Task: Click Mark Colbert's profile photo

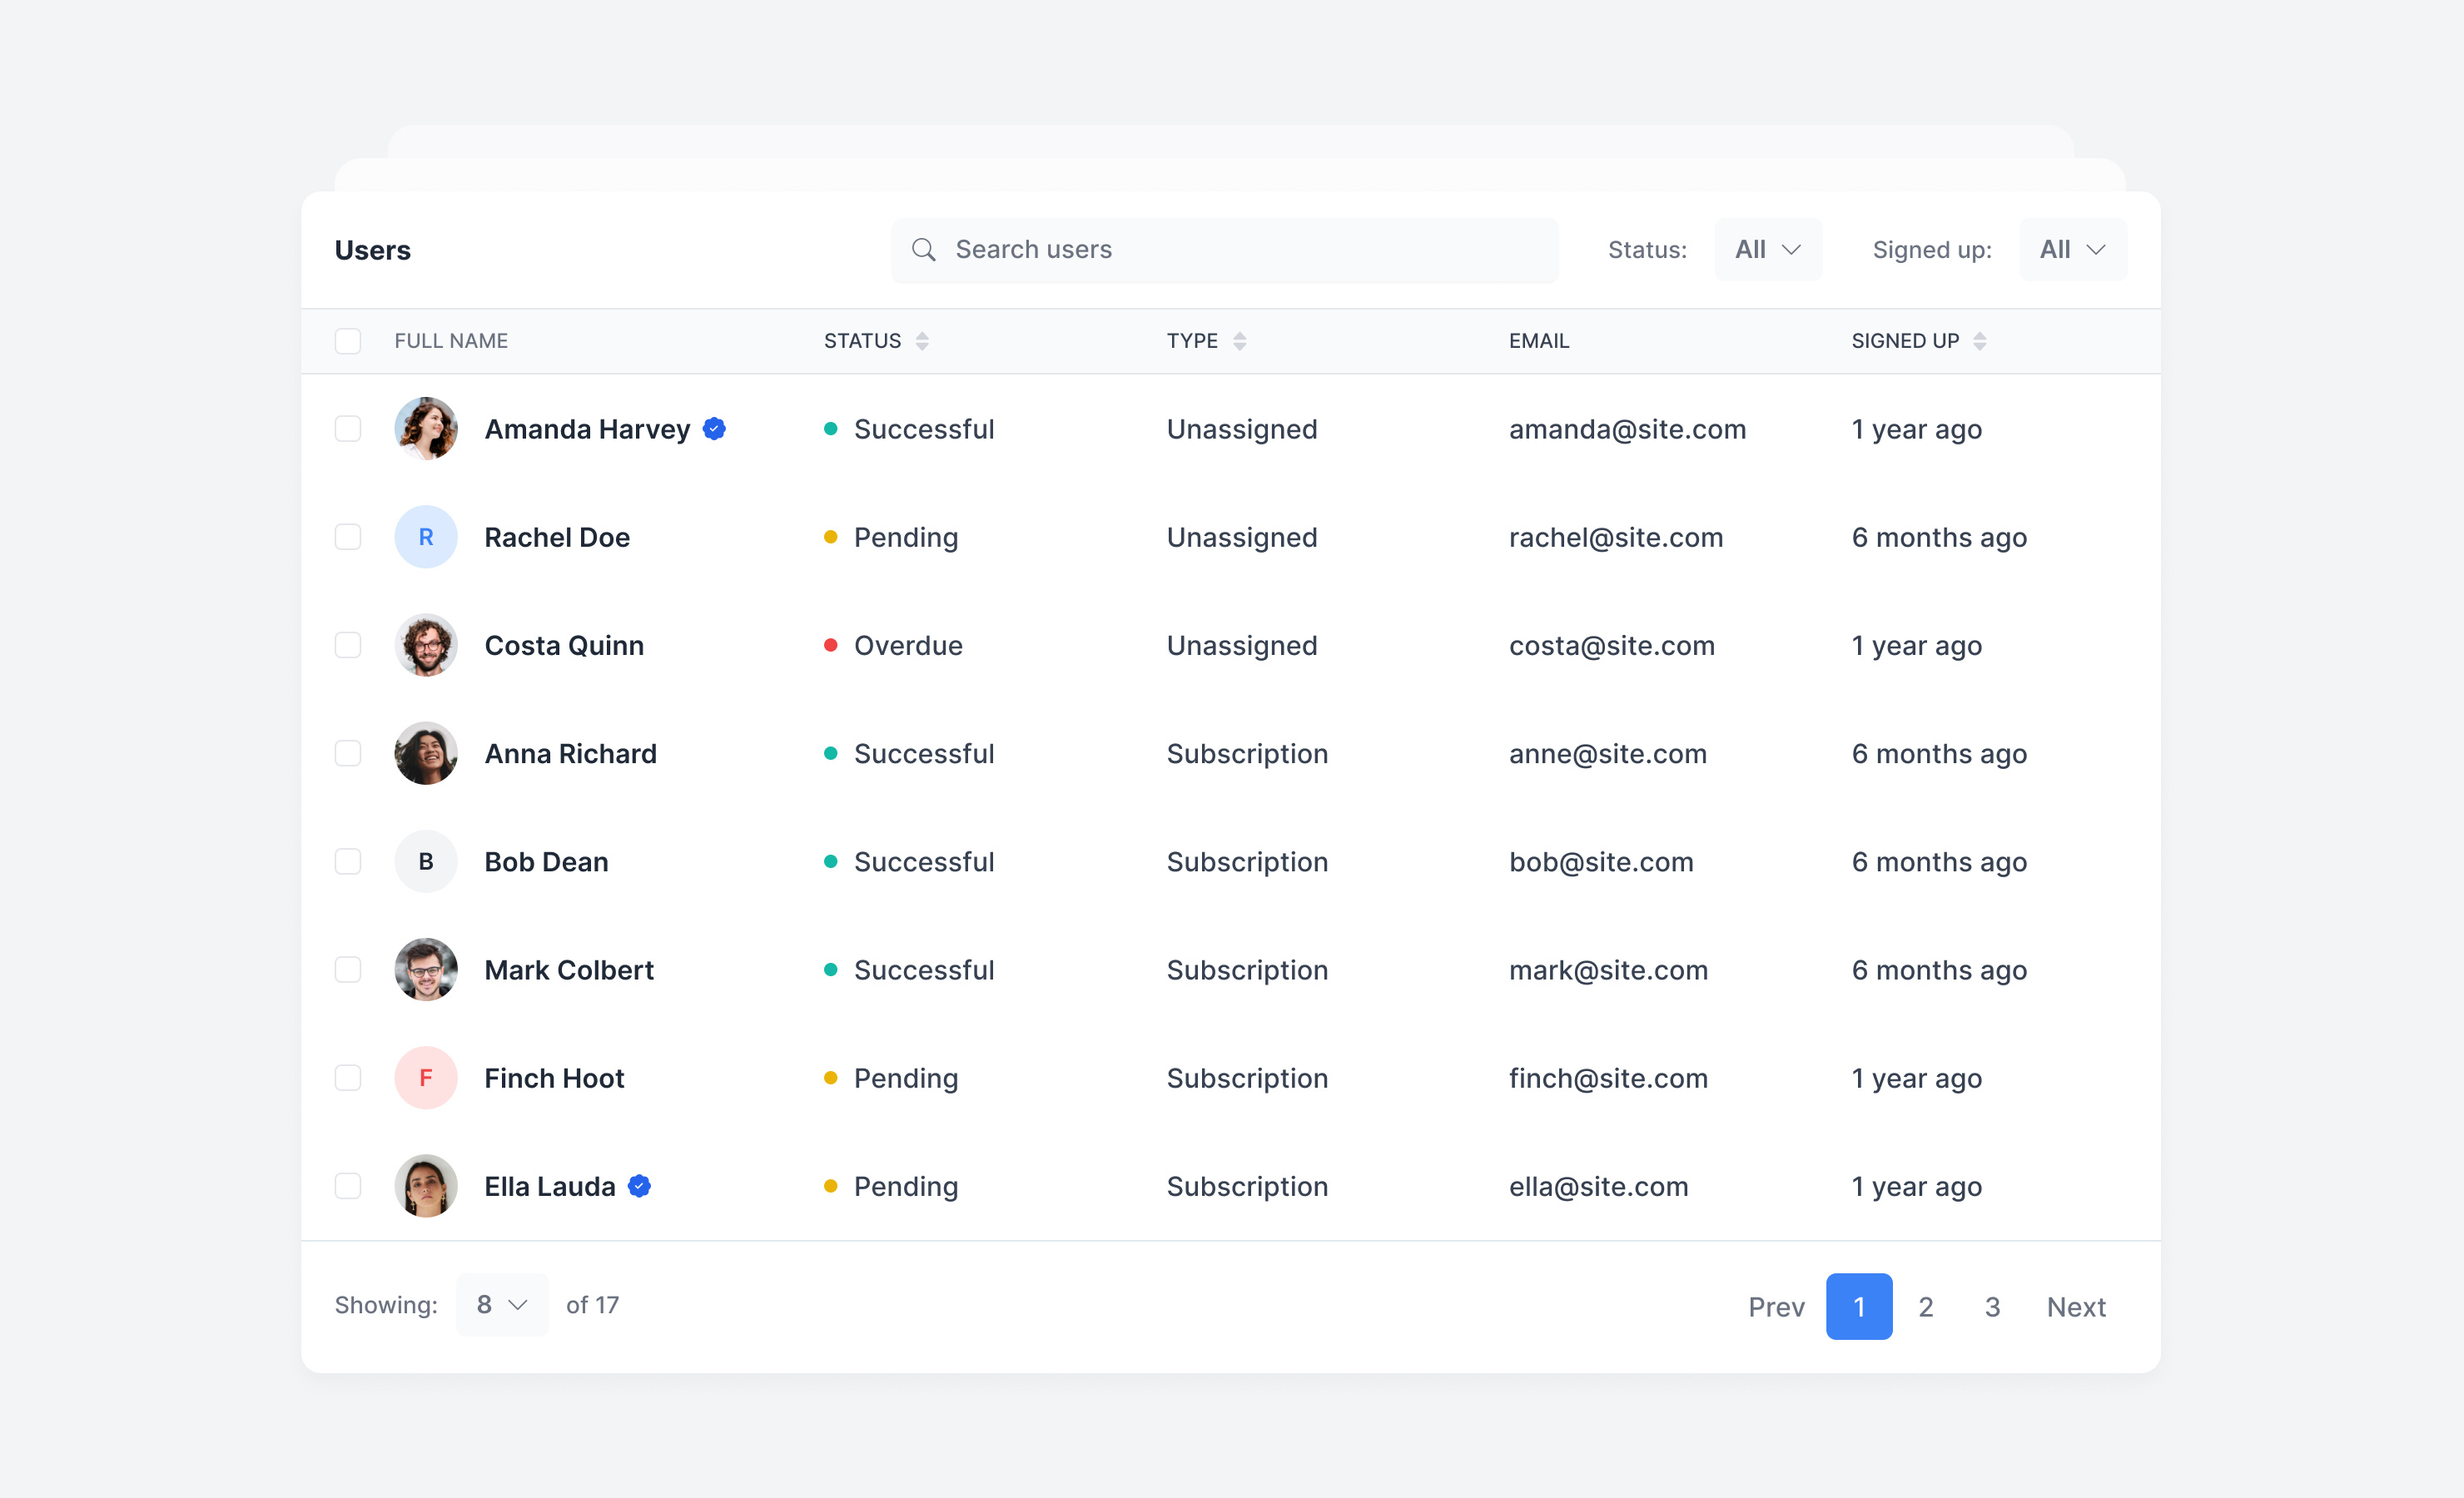Action: (x=425, y=969)
